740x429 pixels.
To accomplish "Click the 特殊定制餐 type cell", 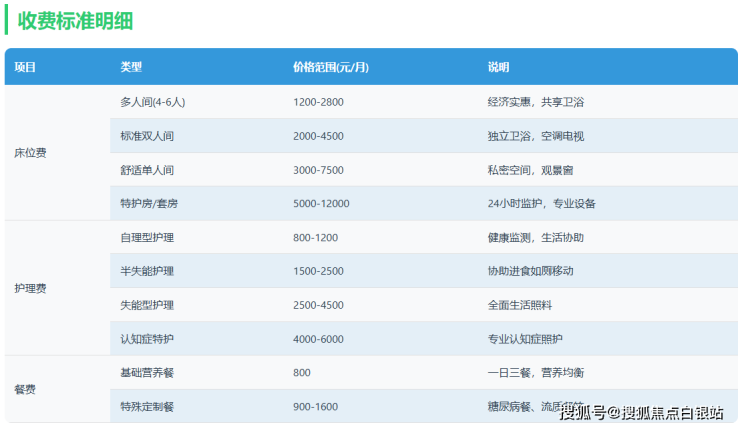I will 147,406.
